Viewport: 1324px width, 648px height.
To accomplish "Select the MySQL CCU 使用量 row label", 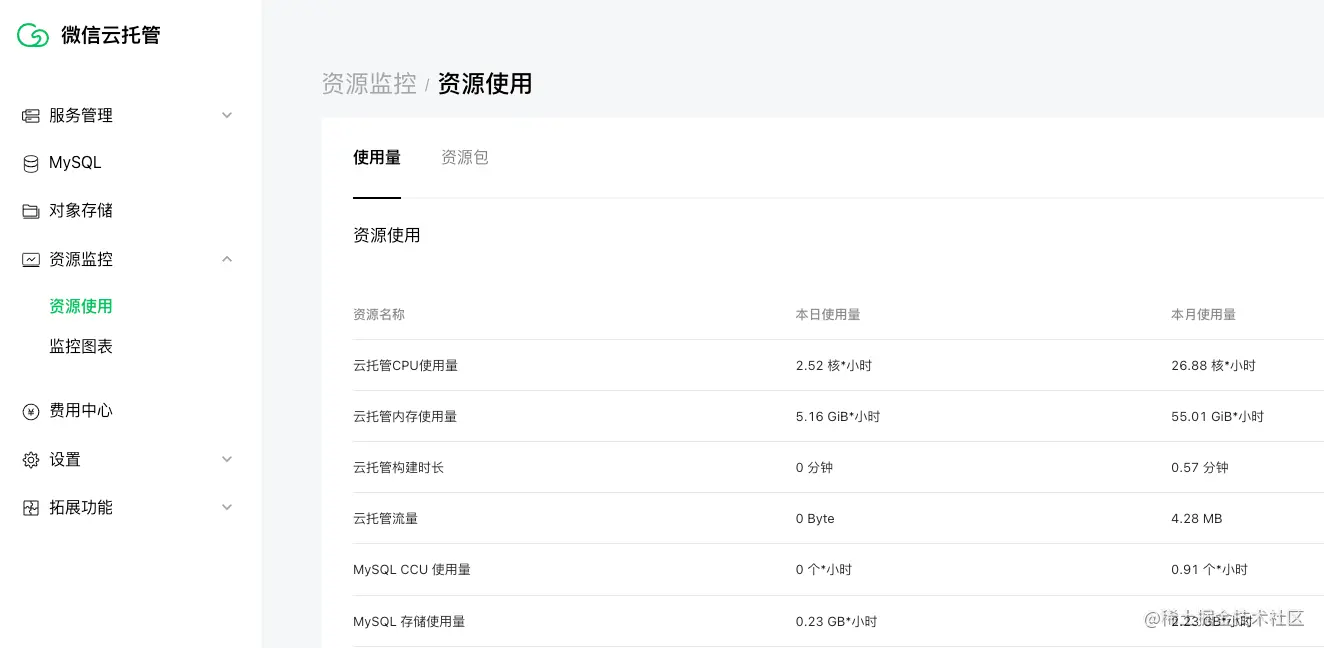I will point(412,569).
